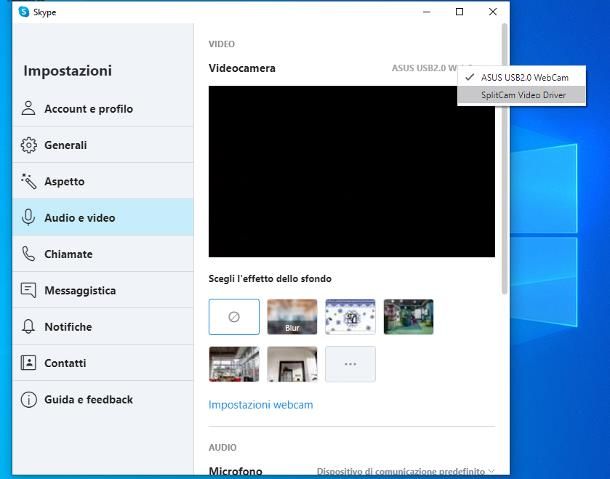
Task: Maximize the Skype window
Action: [x=459, y=12]
